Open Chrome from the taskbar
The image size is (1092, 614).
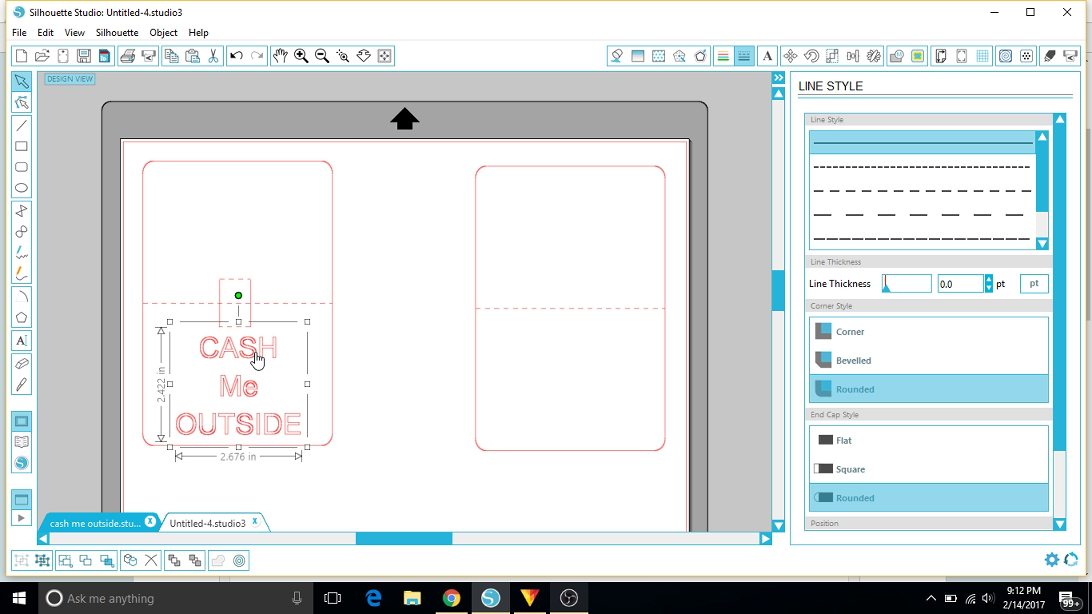click(451, 598)
